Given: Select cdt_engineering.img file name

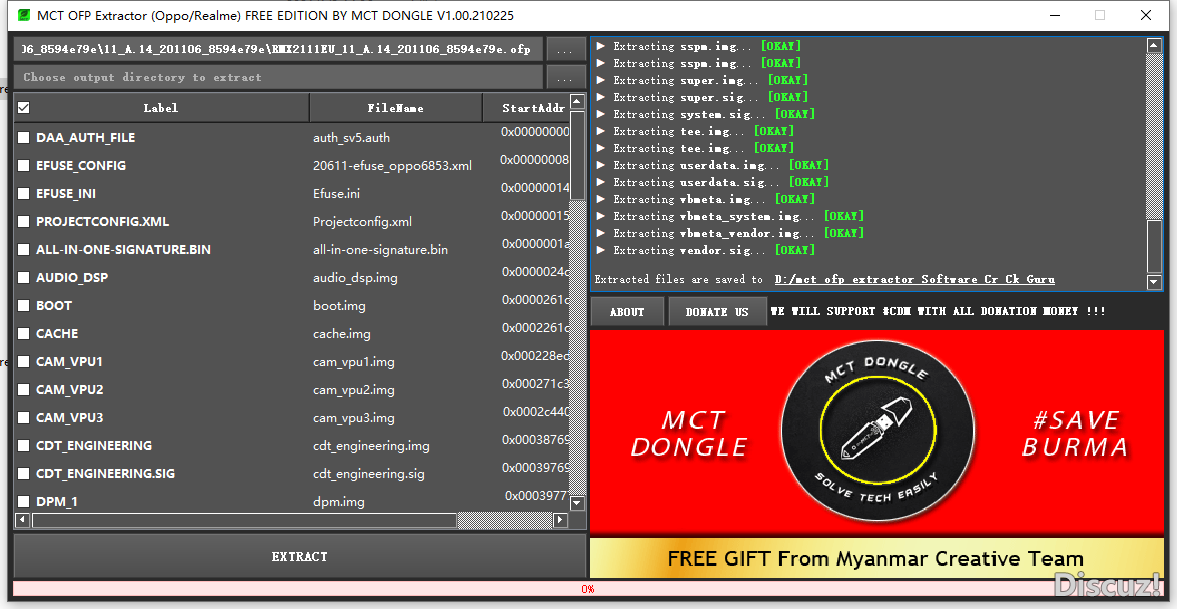Looking at the screenshot, I should 372,446.
